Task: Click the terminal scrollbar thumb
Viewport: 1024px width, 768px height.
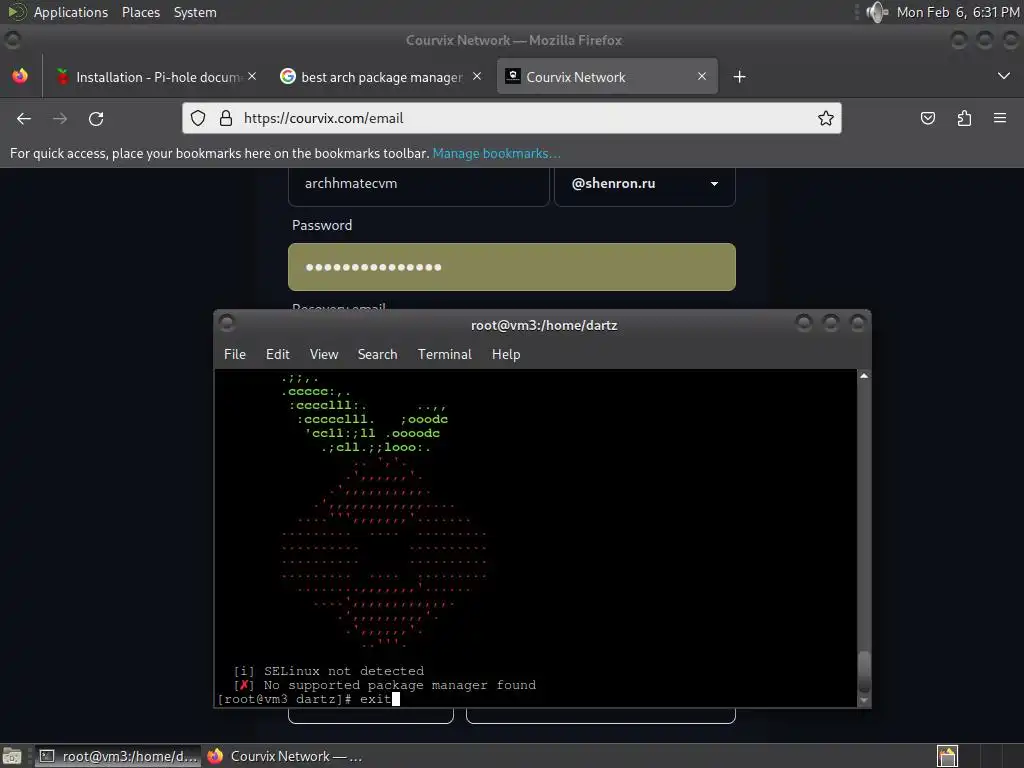Action: (864, 671)
